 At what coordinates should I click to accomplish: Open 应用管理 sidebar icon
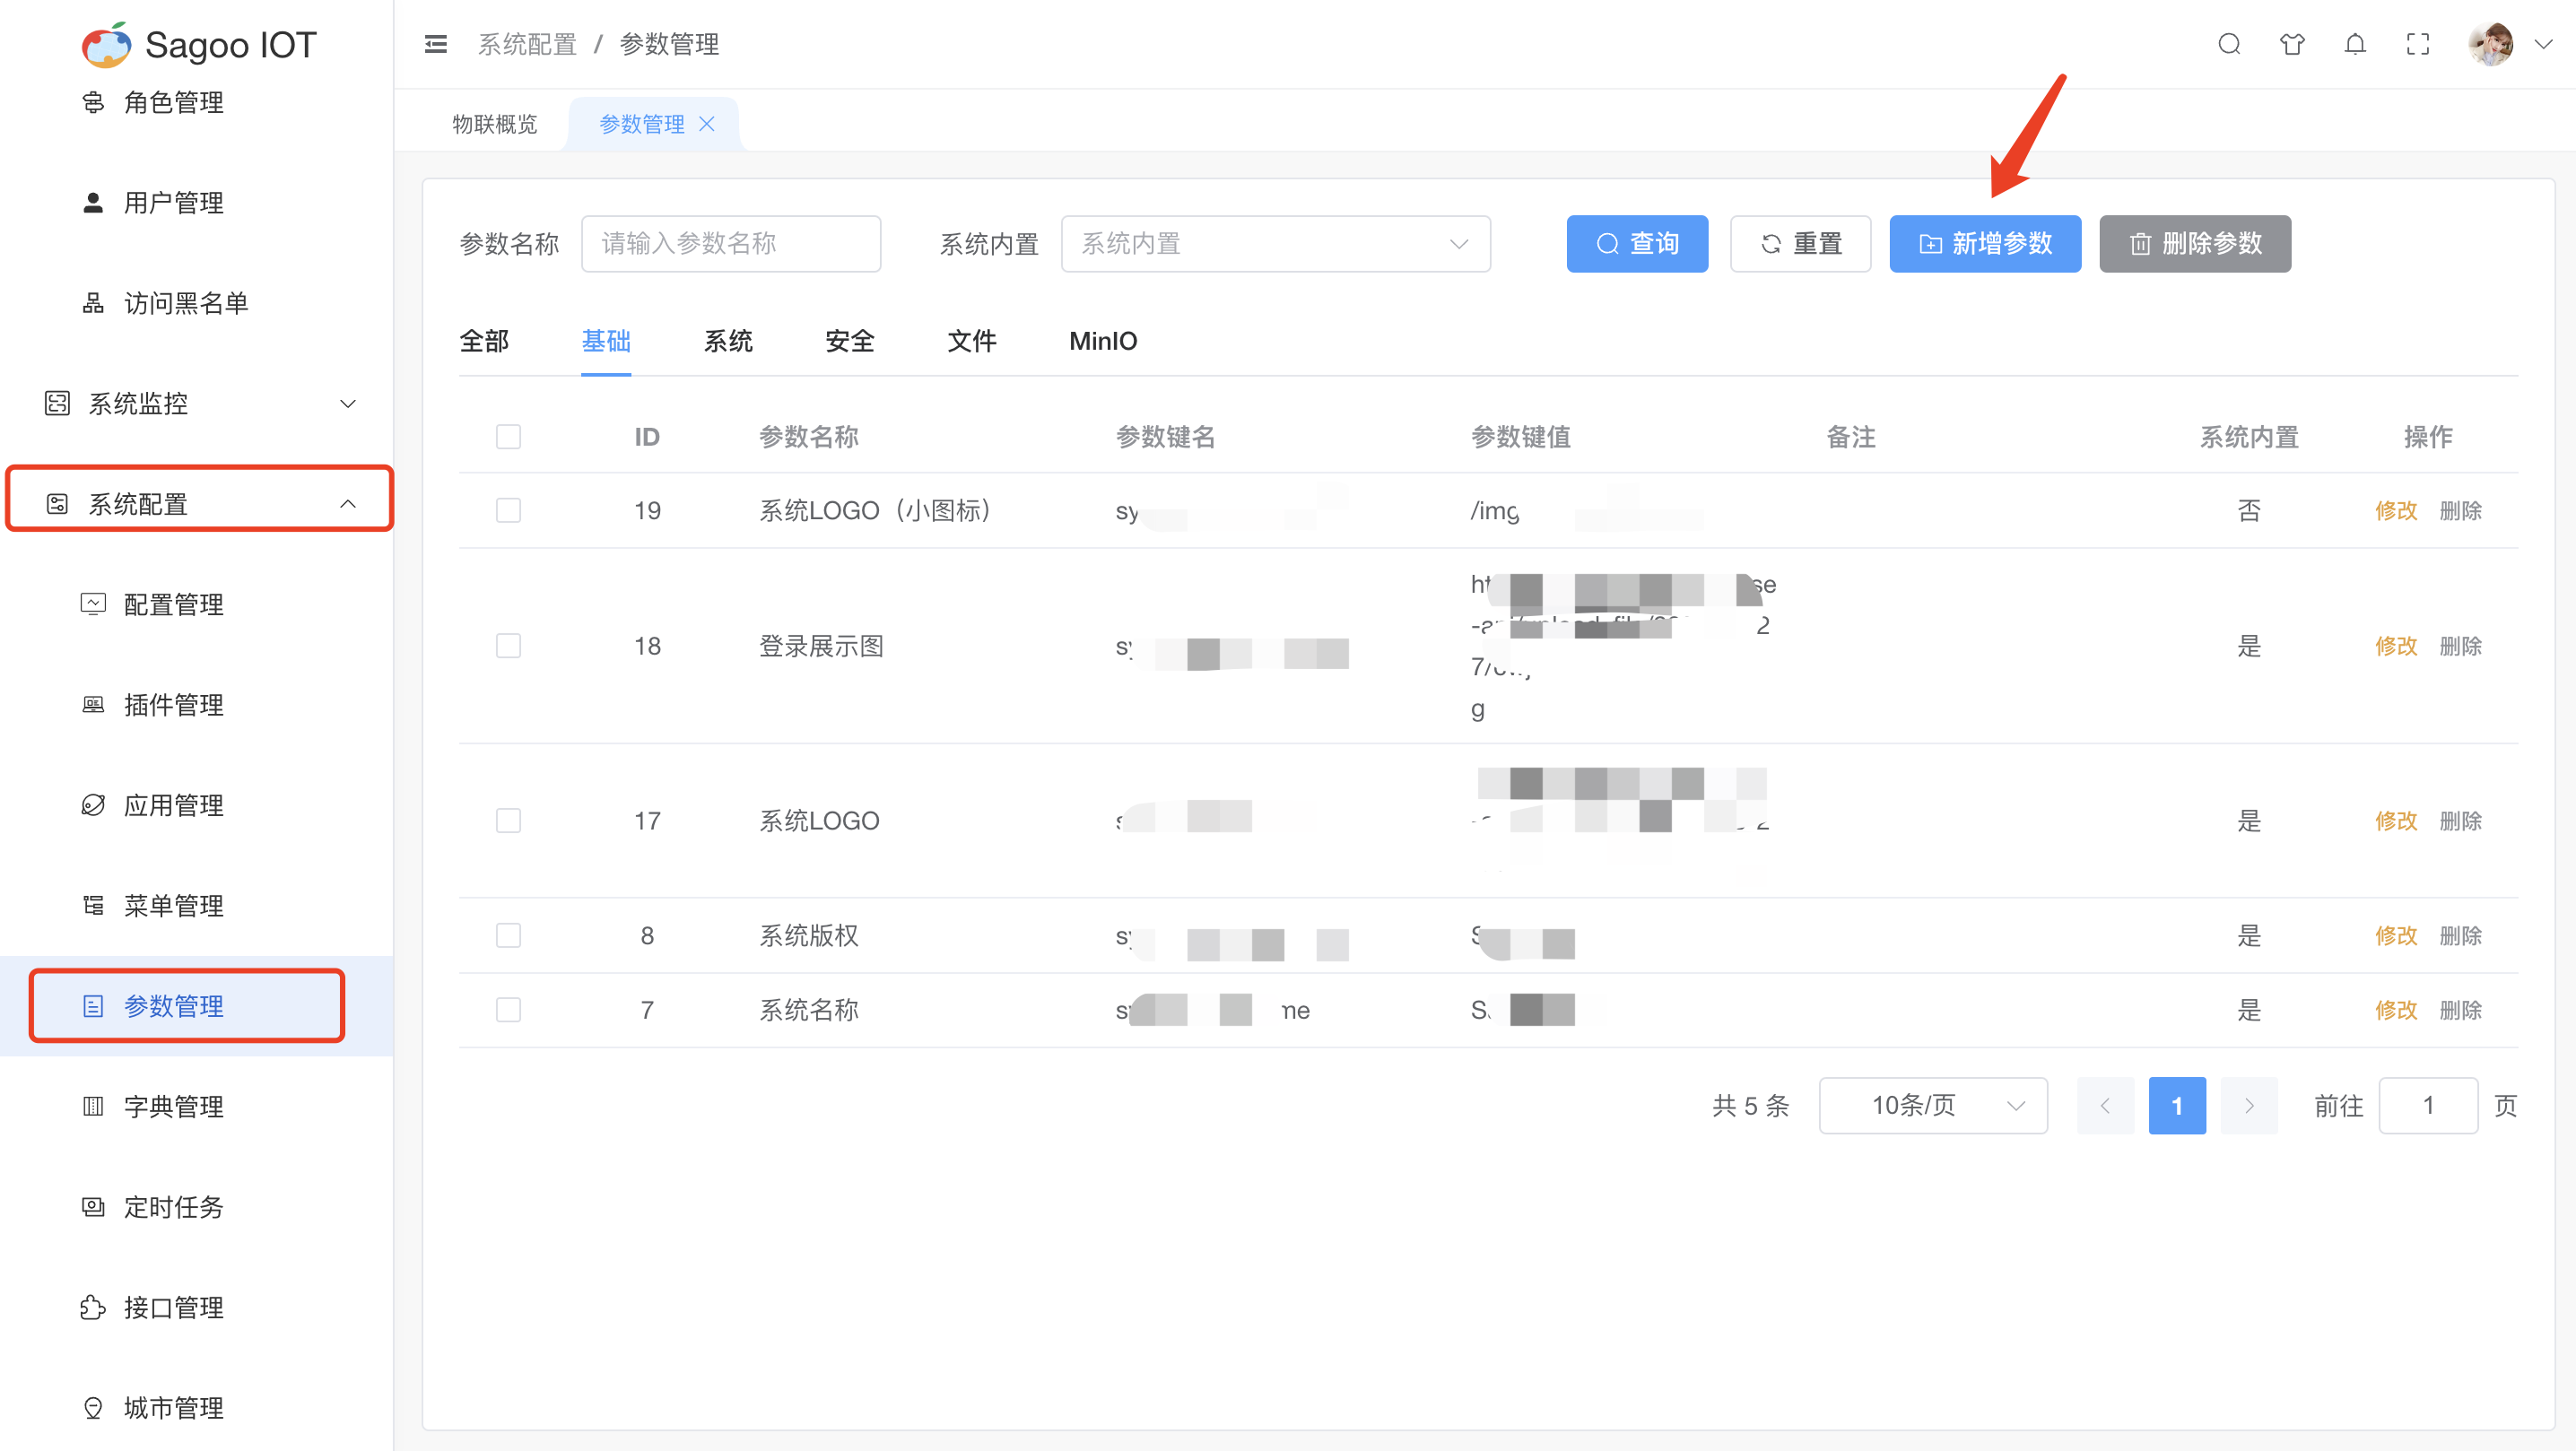pos(93,805)
